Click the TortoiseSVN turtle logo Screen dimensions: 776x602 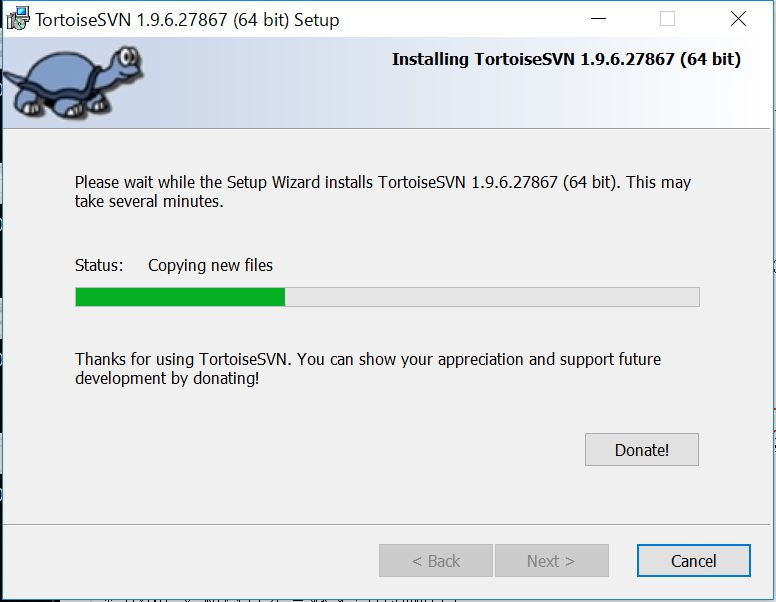pos(74,82)
